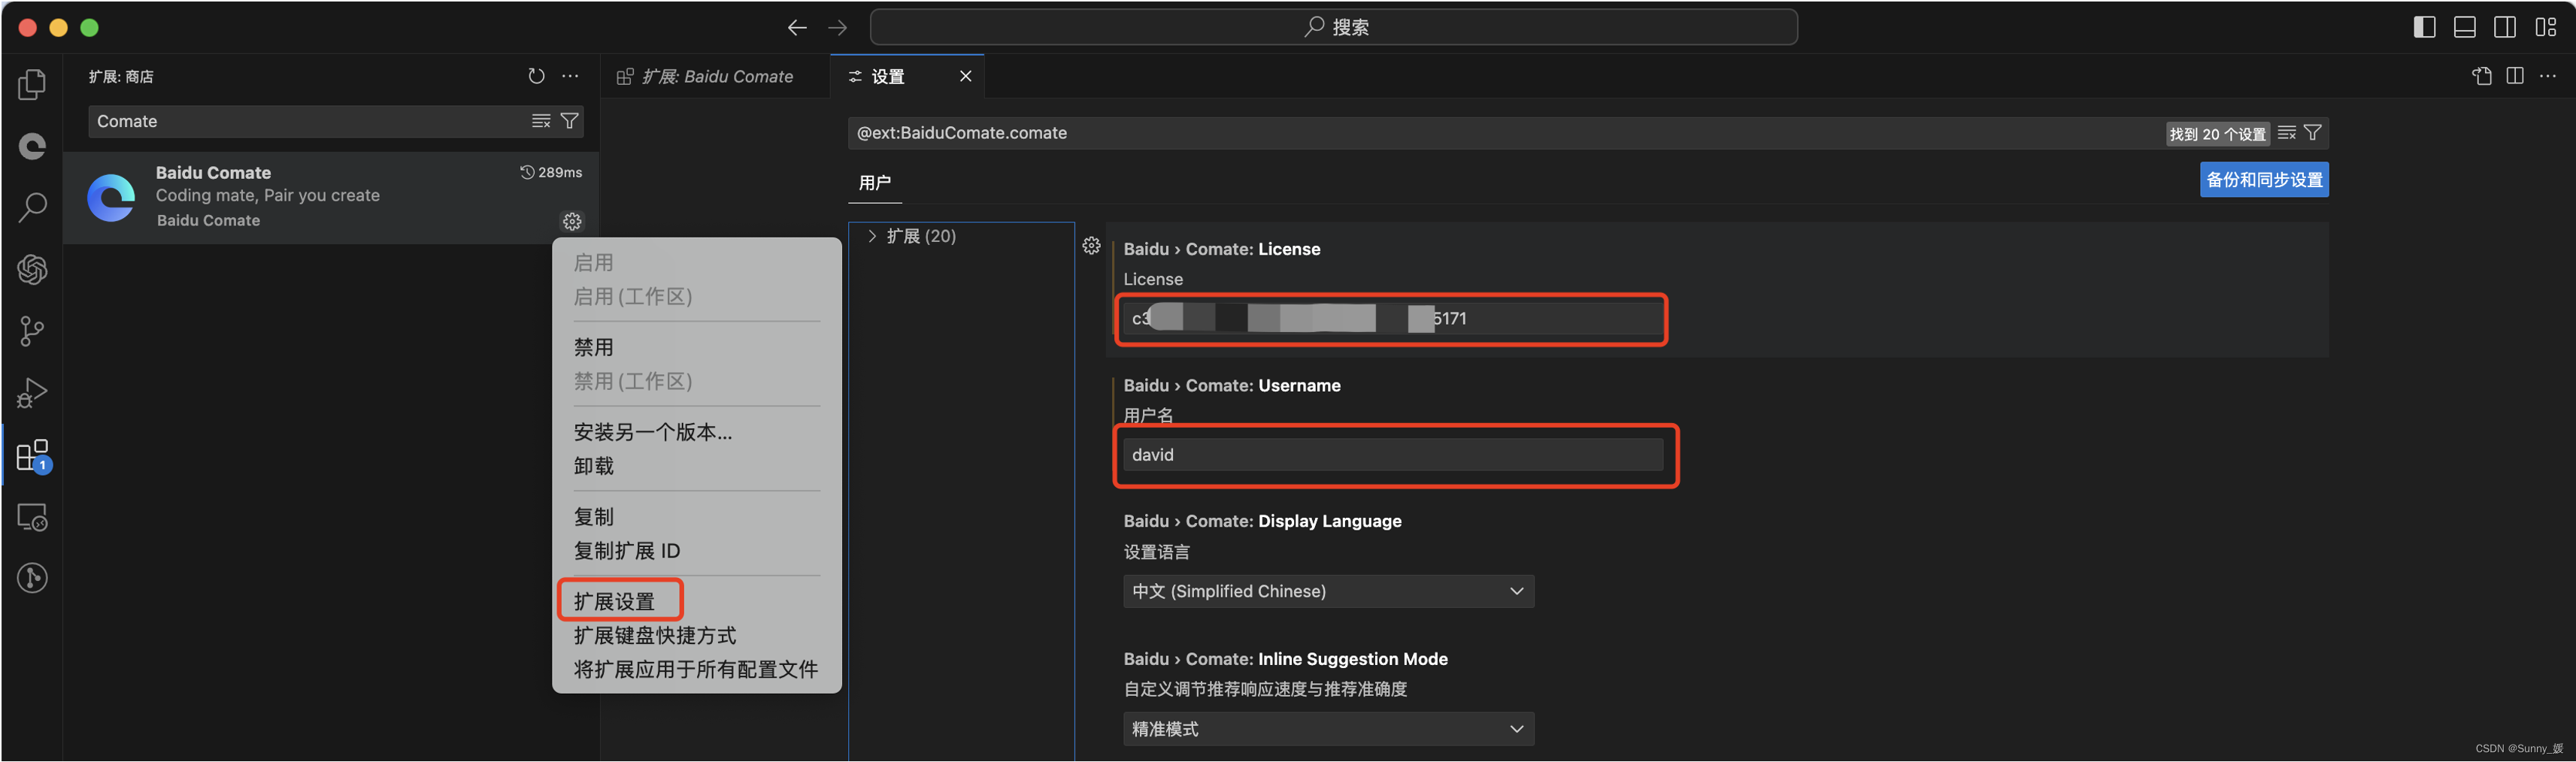Refresh the extensions marketplace list
The height and width of the screenshot is (762, 2576).
pyautogui.click(x=537, y=76)
